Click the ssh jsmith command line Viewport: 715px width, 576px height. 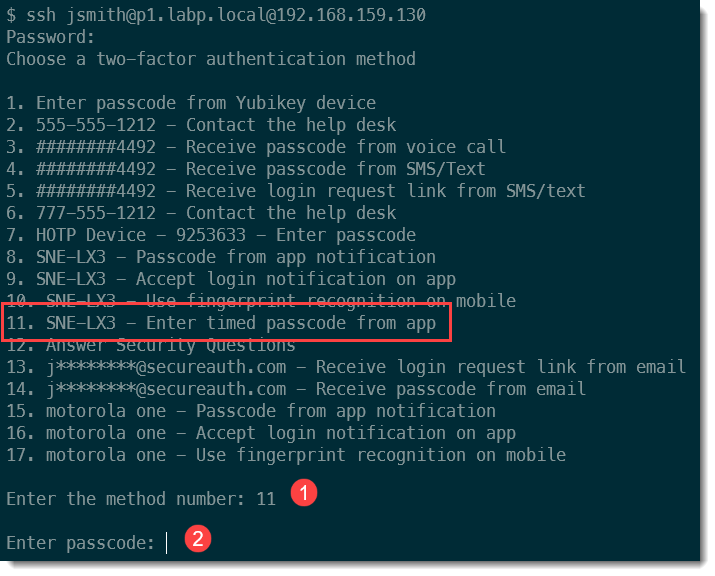coord(216,15)
